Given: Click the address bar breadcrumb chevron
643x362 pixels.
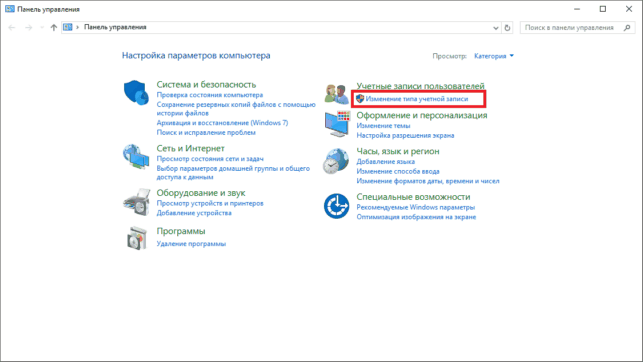Looking at the screenshot, I should point(78,27).
